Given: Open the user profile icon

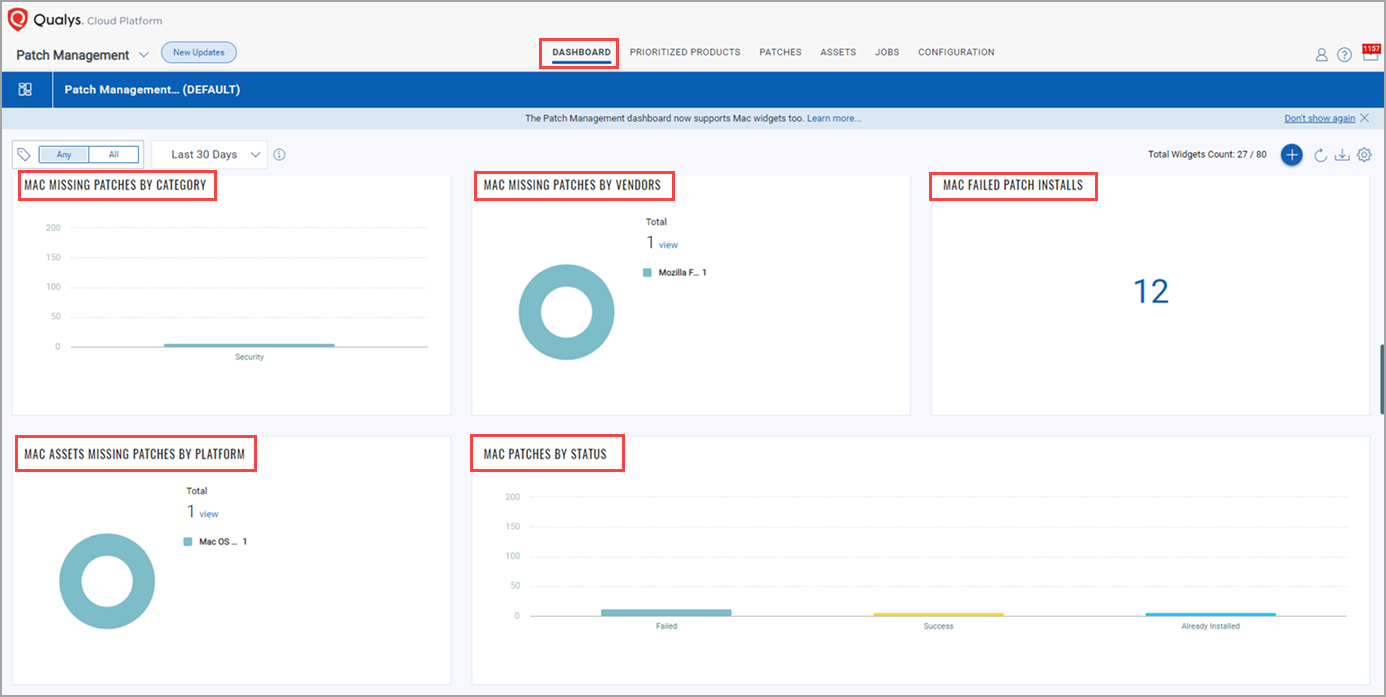Looking at the screenshot, I should pos(1321,55).
